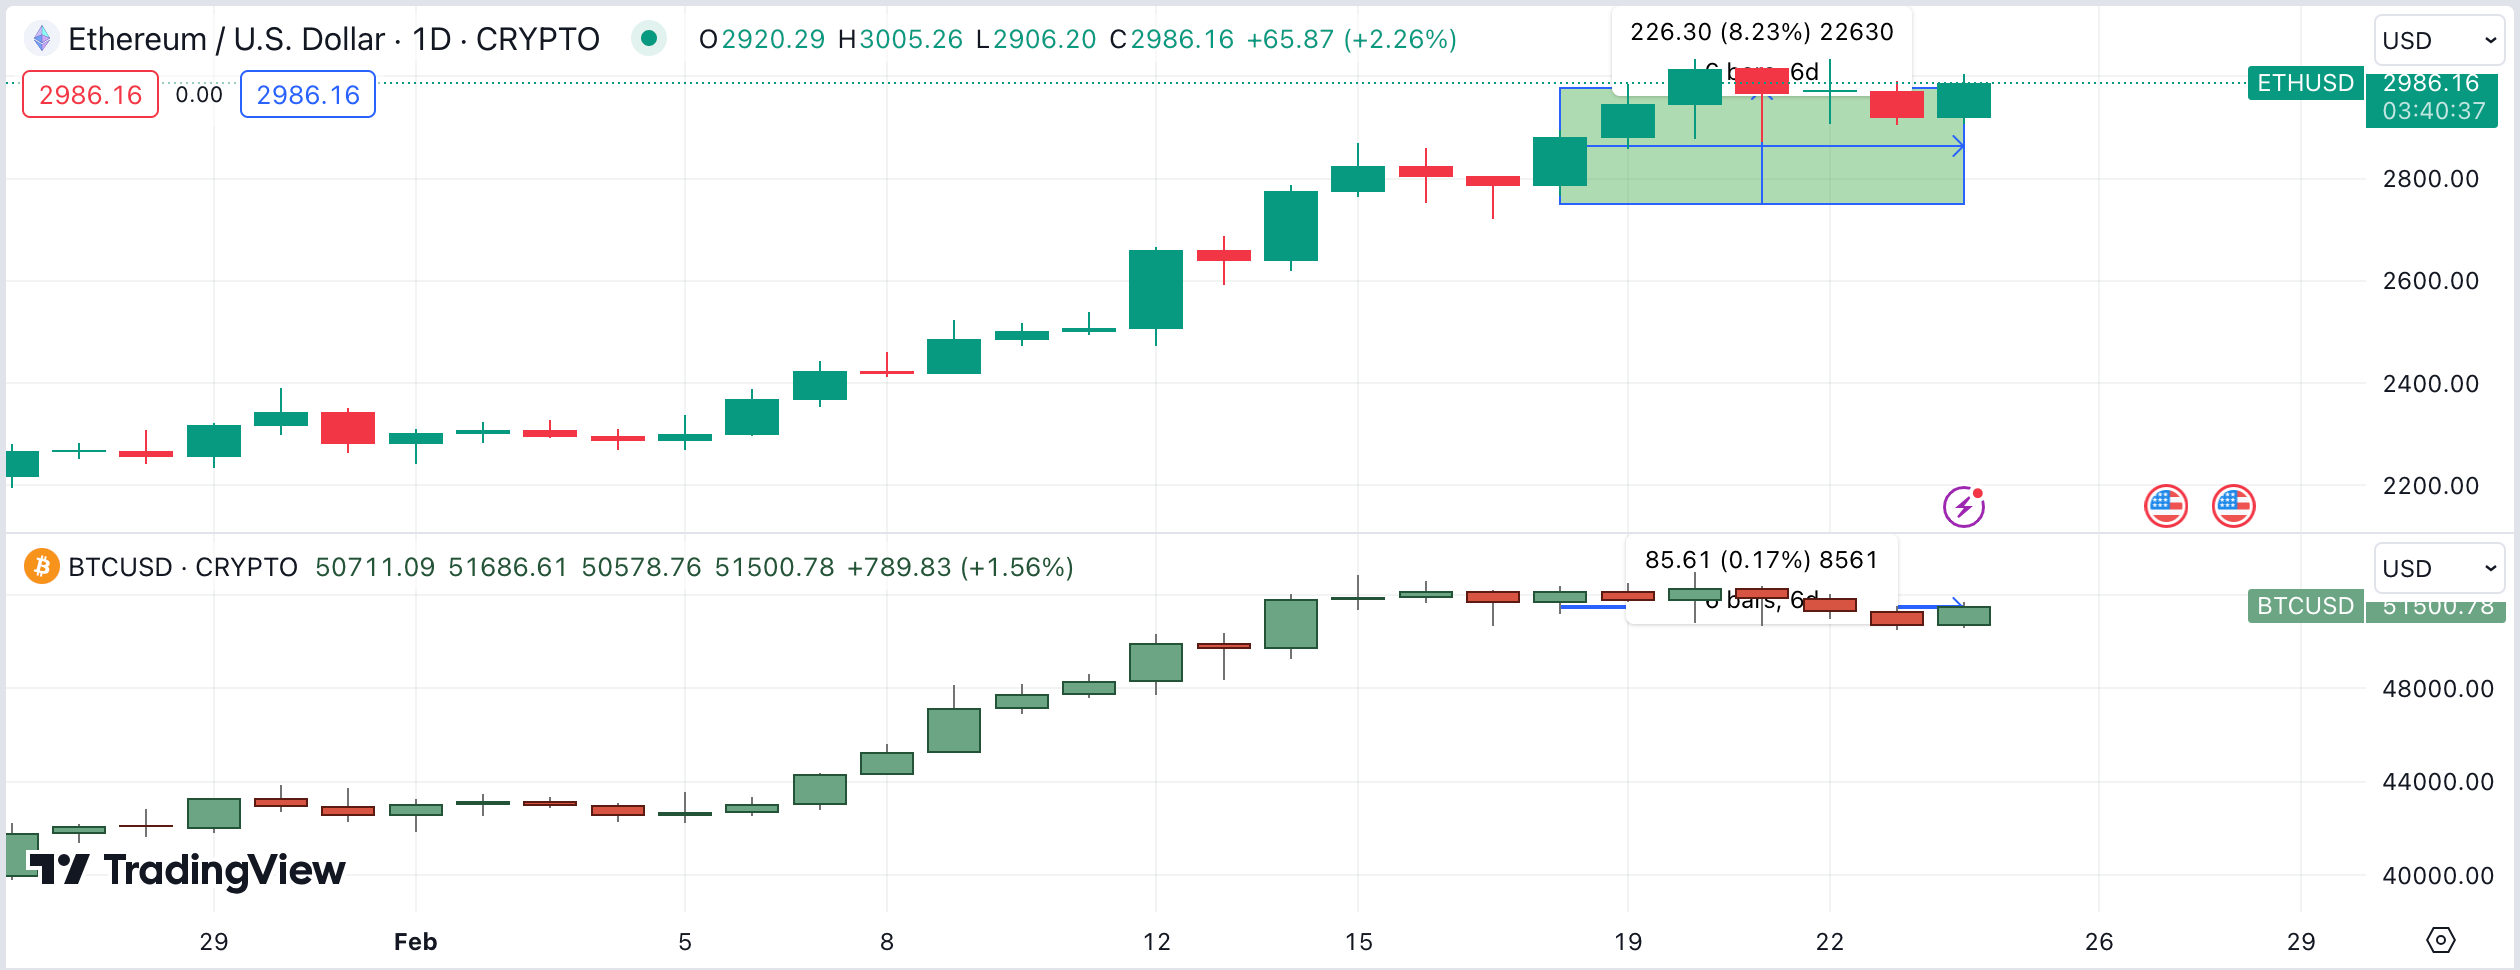The width and height of the screenshot is (2520, 970).
Task: Open the 1D timeframe selector in chart legend
Action: coord(430,39)
